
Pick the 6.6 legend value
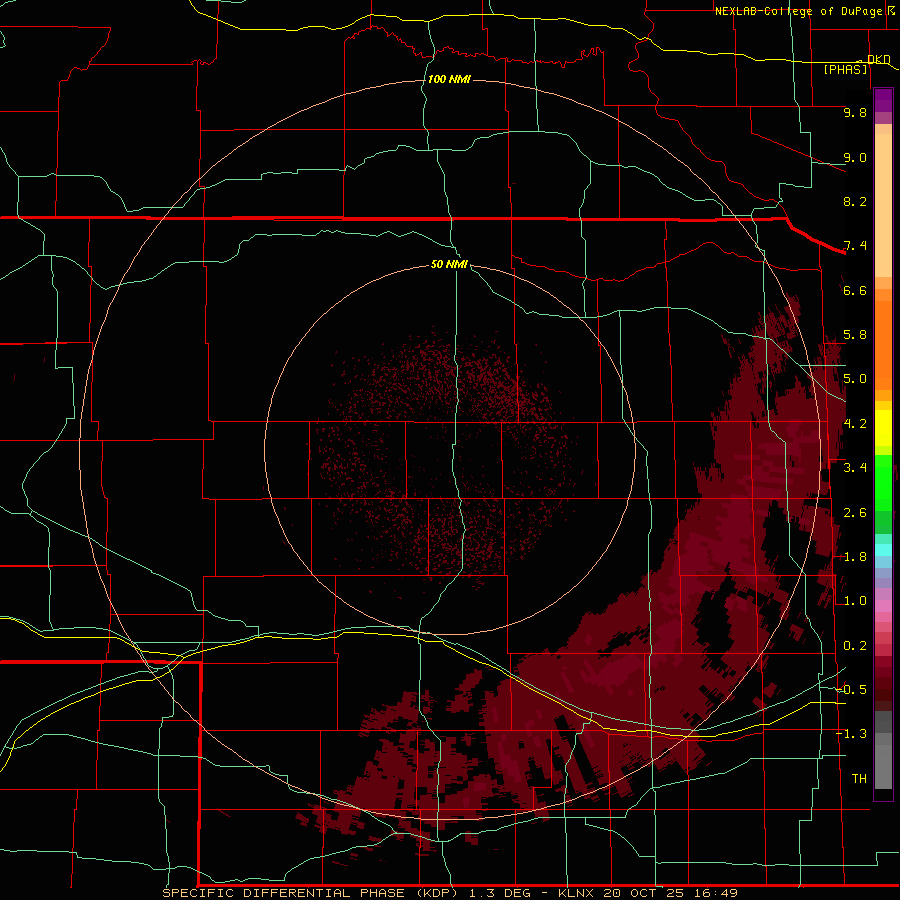pos(855,290)
